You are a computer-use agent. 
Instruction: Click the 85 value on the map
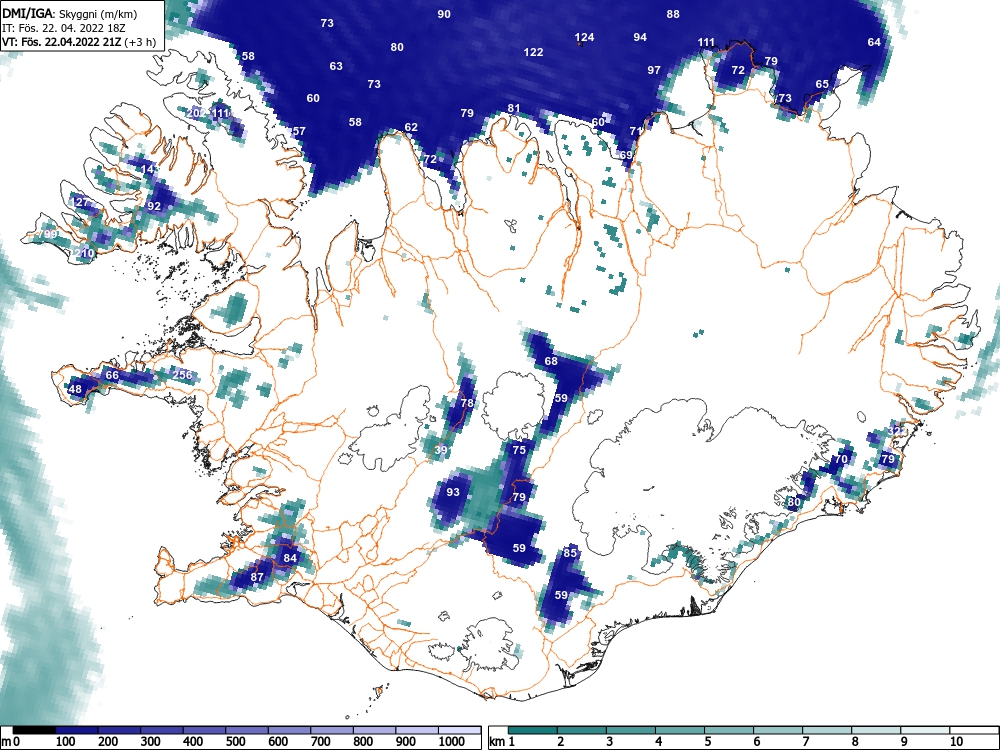click(x=570, y=553)
